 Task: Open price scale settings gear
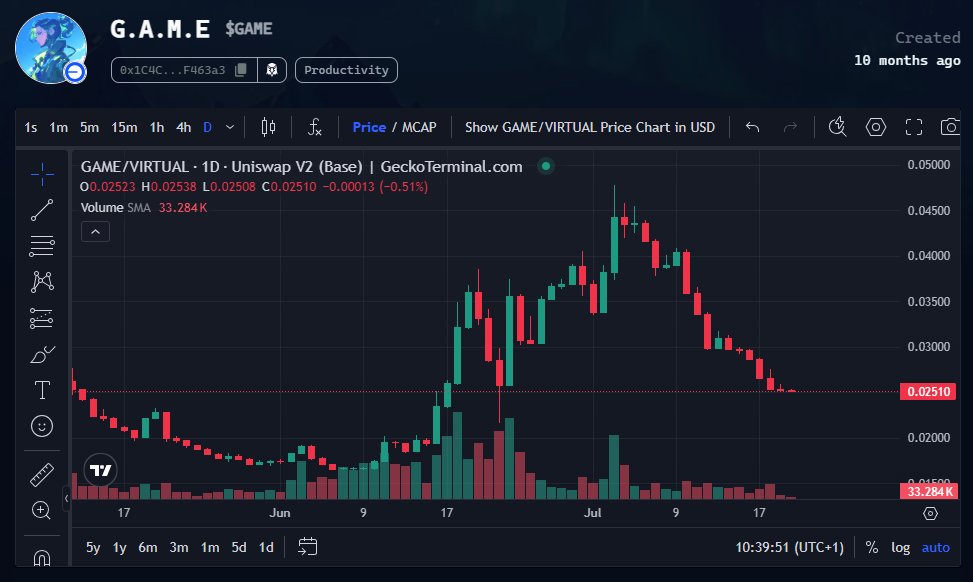point(930,513)
